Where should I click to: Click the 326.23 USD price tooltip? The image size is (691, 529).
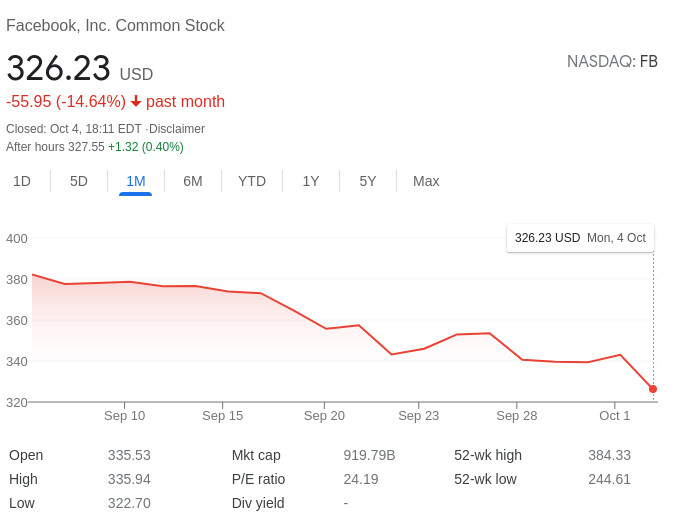580,238
